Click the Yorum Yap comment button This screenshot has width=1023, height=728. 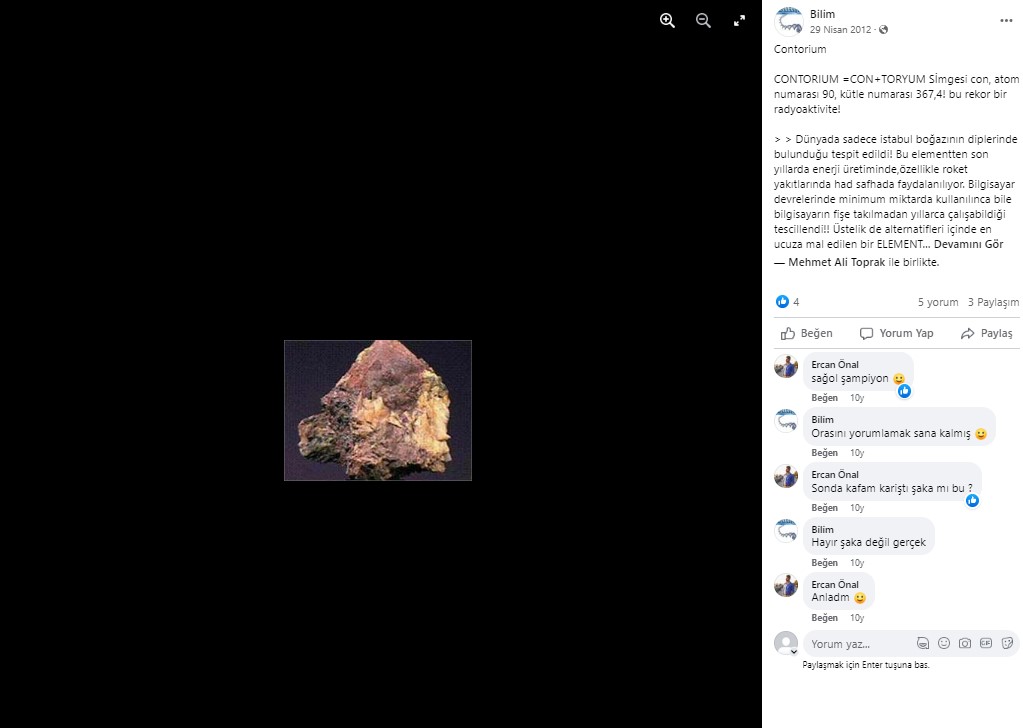(896, 333)
